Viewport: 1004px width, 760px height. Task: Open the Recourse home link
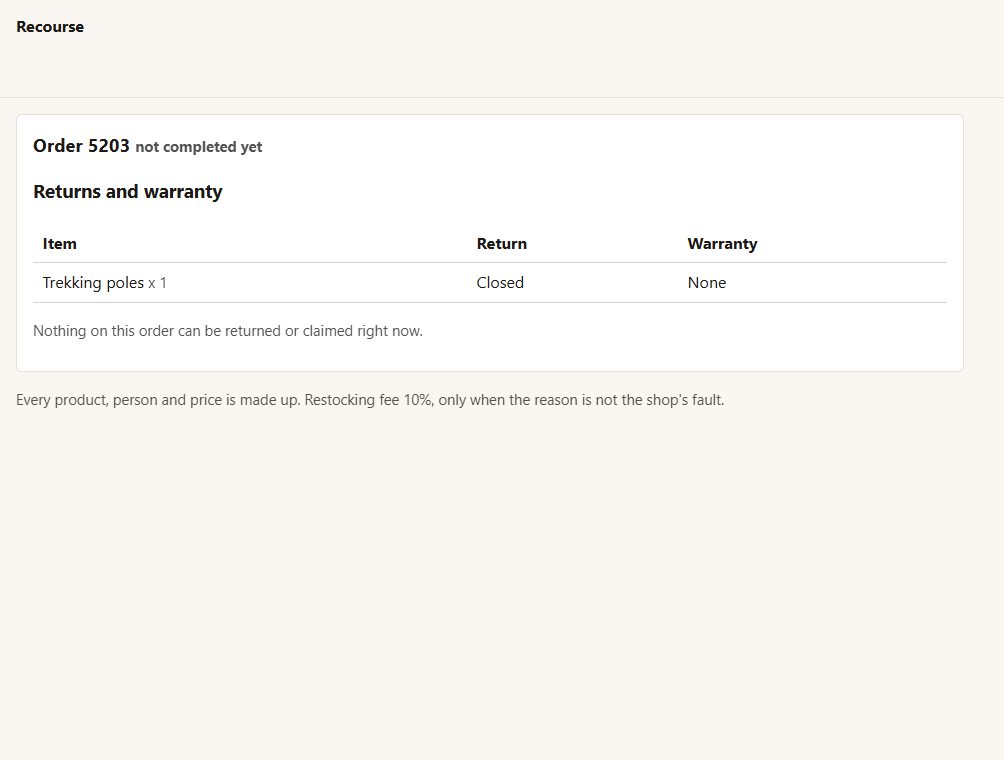(x=50, y=27)
